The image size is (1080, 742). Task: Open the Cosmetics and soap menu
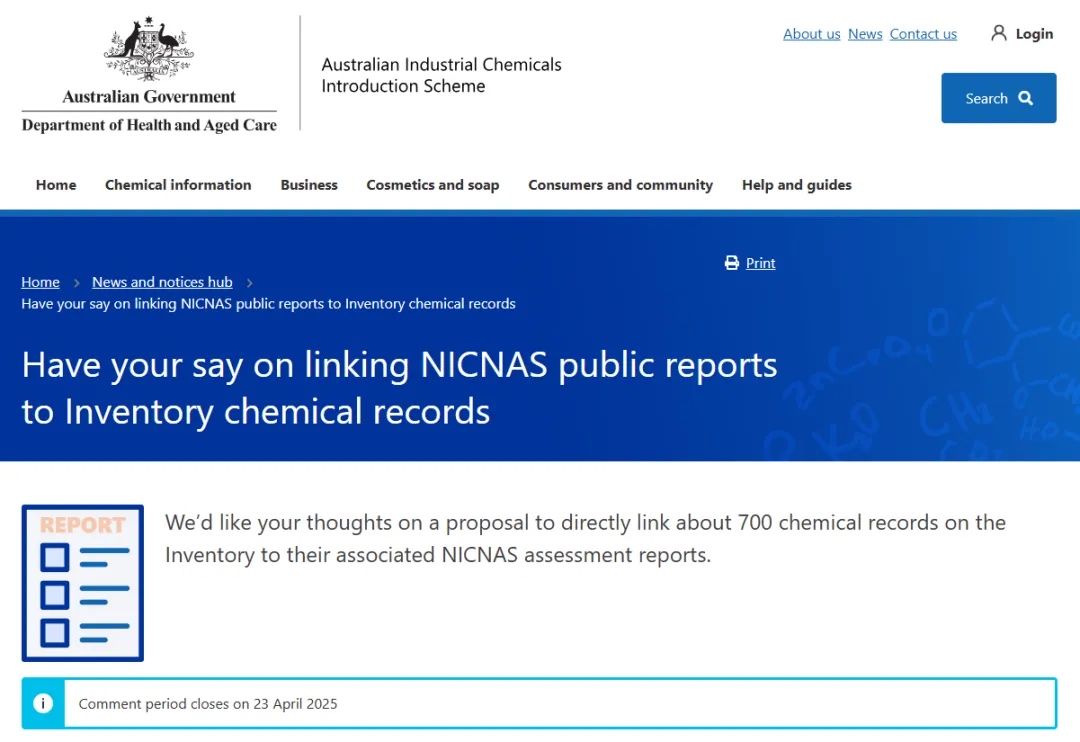pyautogui.click(x=432, y=185)
